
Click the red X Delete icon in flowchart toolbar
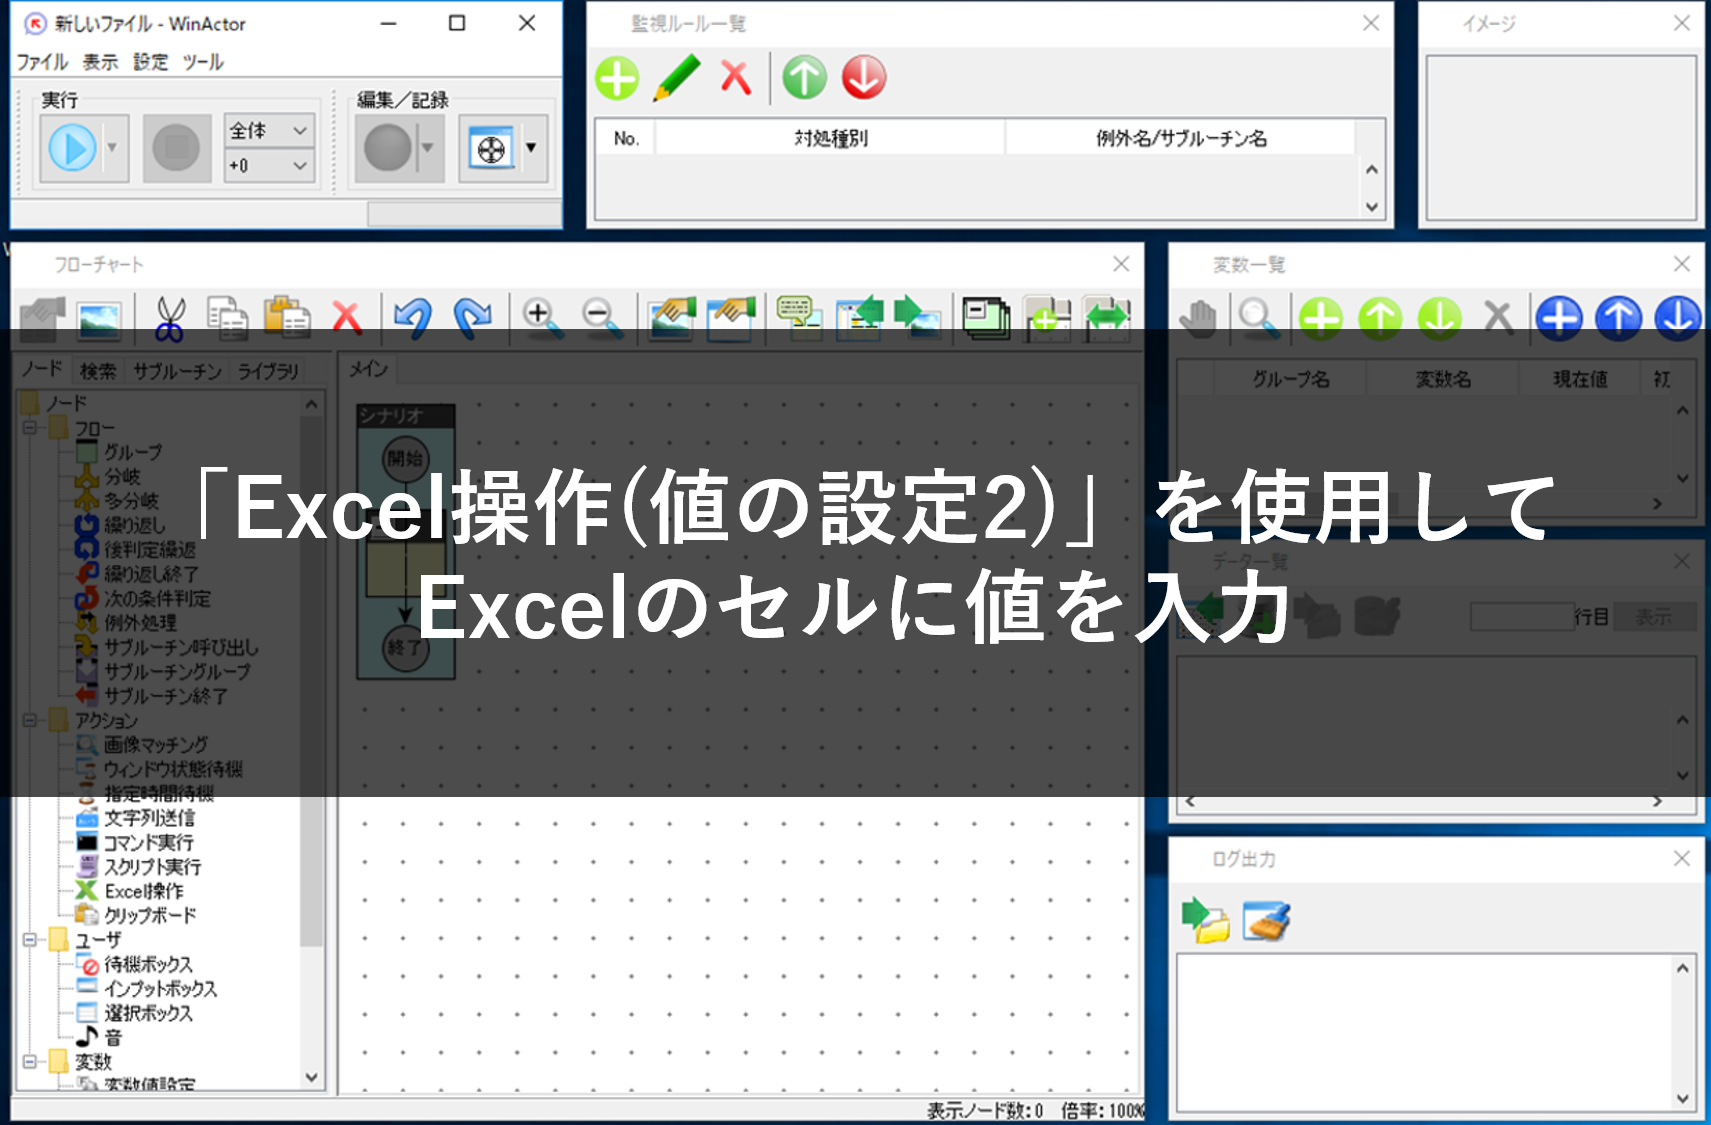click(347, 317)
